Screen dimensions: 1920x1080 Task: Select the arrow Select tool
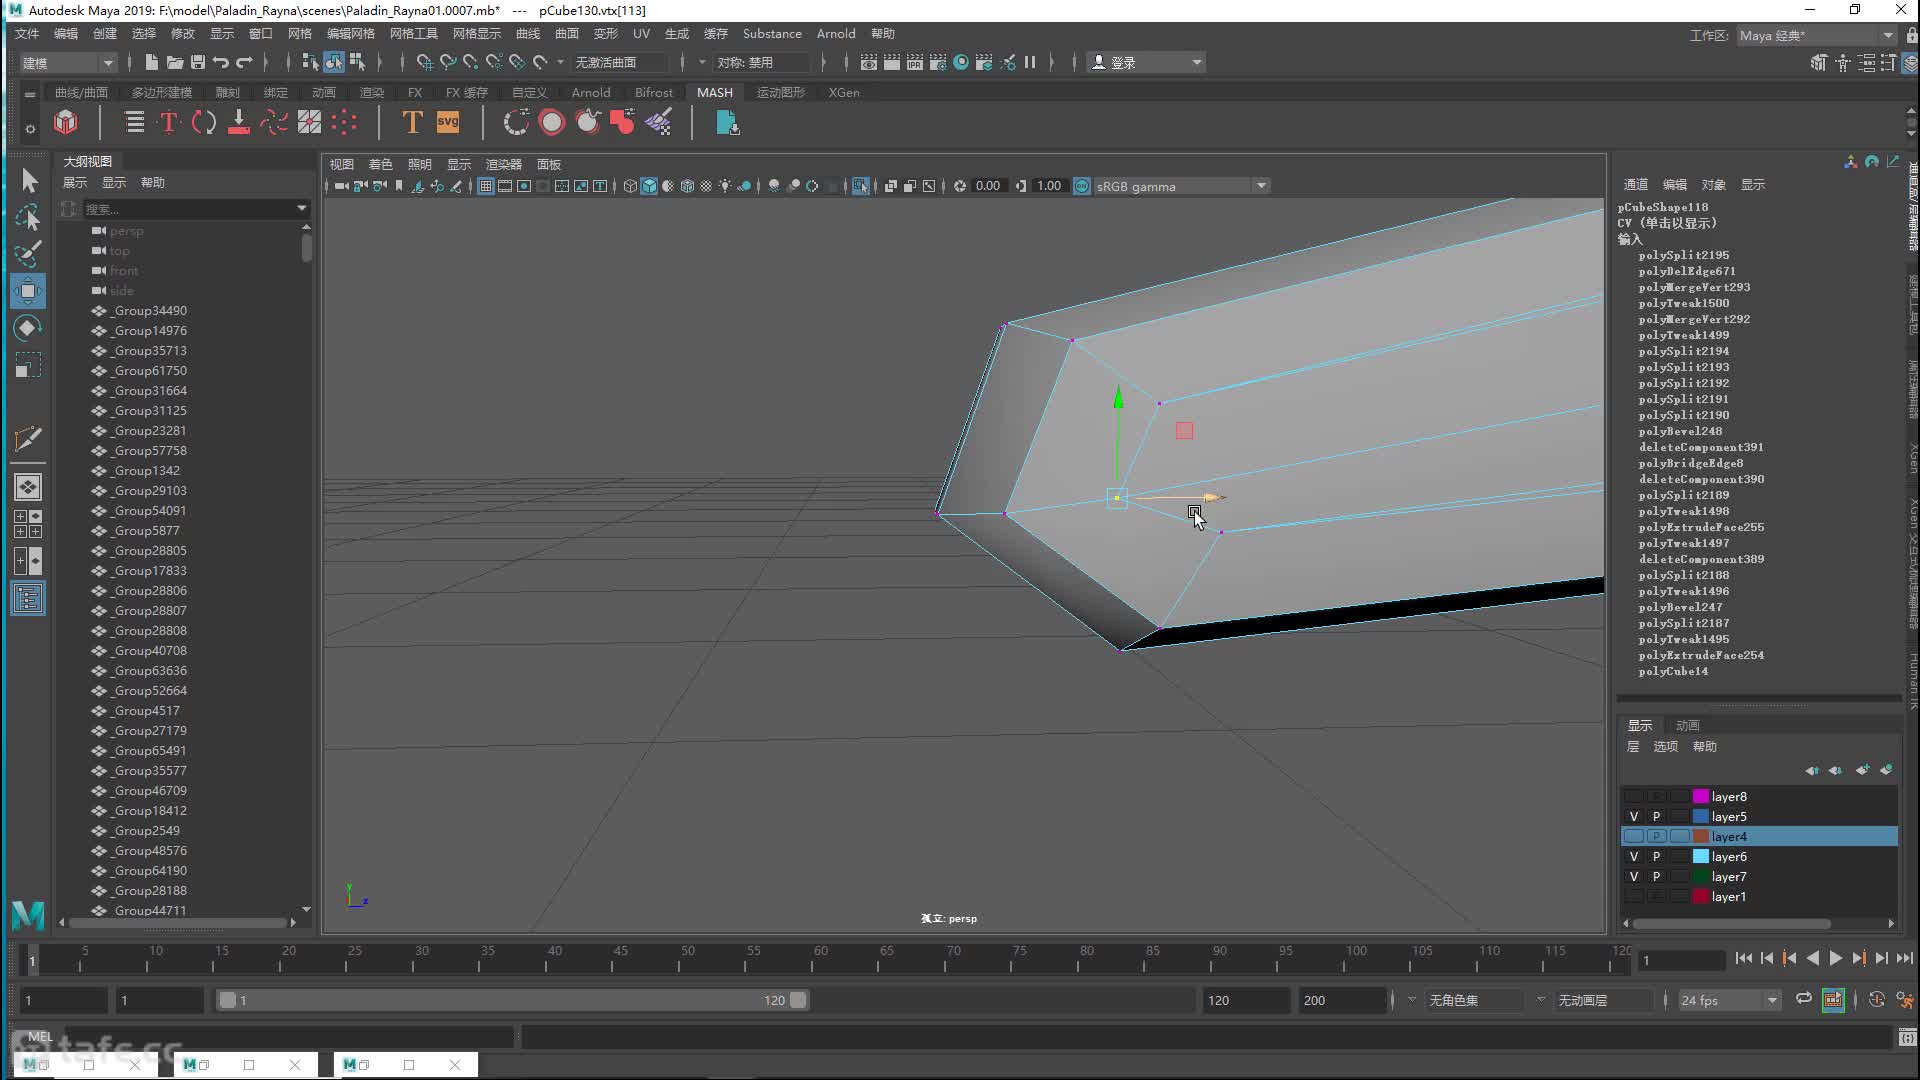(x=28, y=180)
